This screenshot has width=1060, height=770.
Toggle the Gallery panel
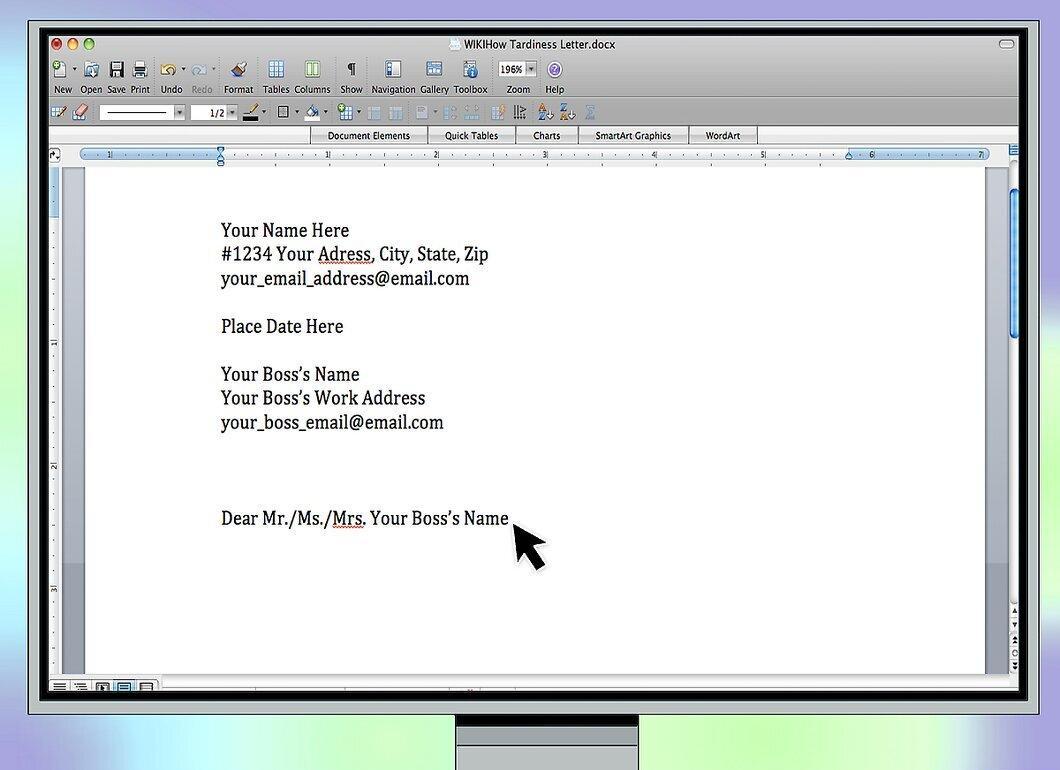pyautogui.click(x=434, y=69)
